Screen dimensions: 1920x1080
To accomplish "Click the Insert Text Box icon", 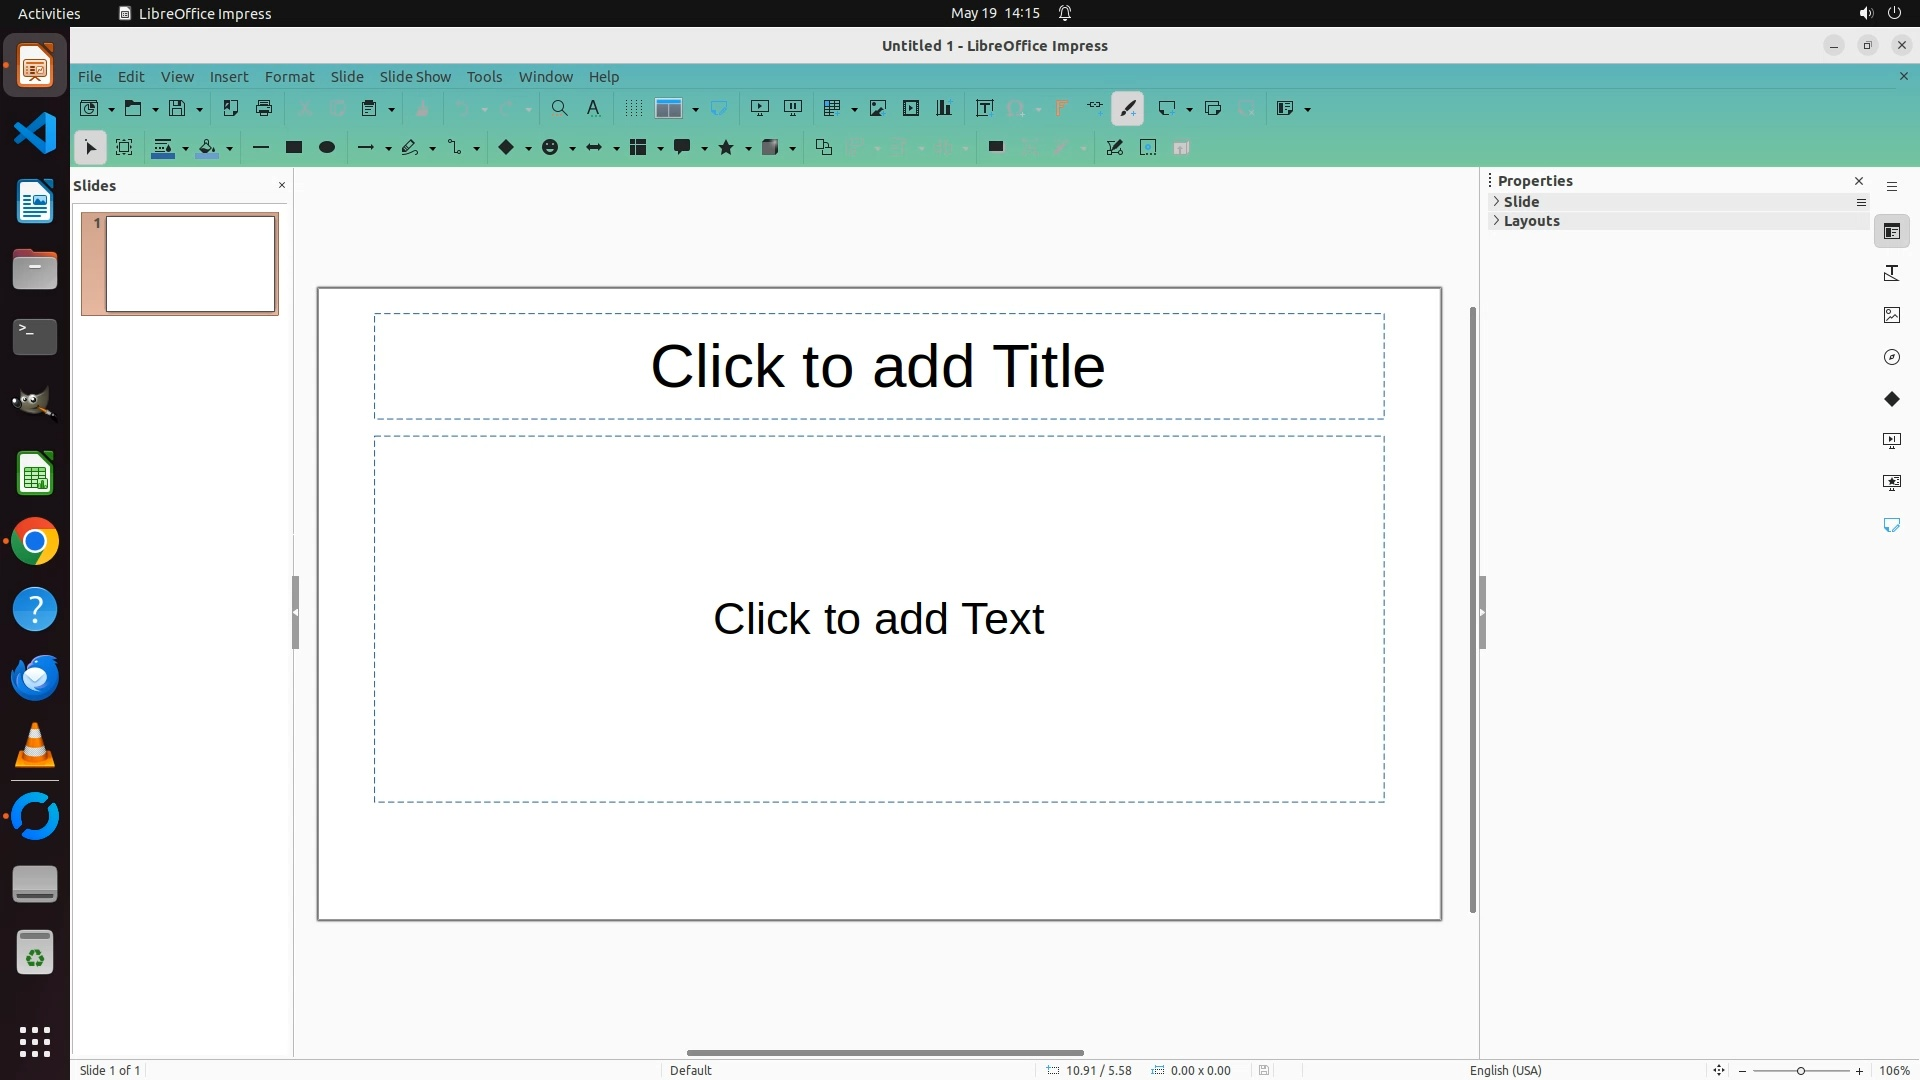I will click(984, 108).
